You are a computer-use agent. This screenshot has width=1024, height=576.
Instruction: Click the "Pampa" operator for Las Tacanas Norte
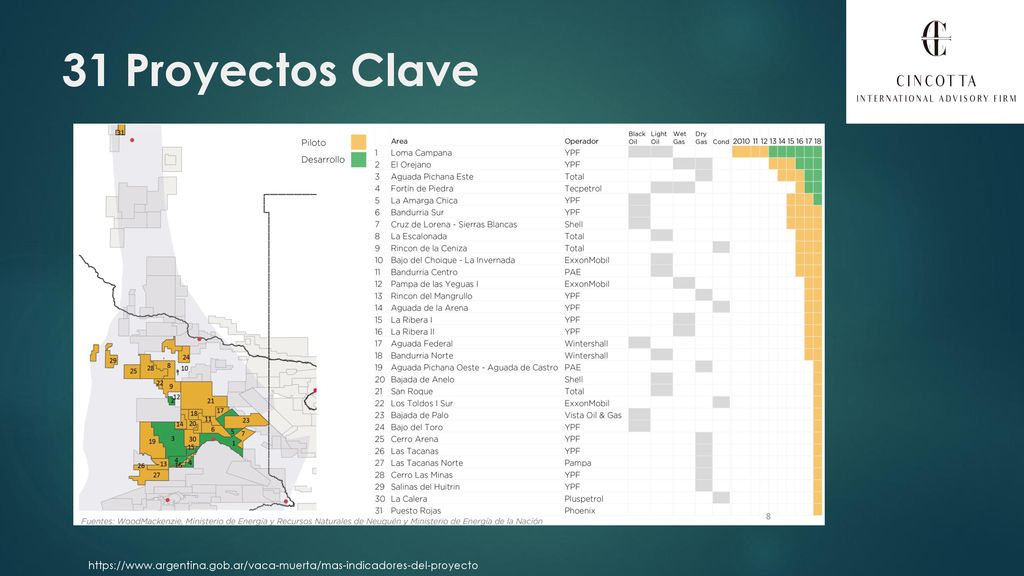(x=578, y=463)
